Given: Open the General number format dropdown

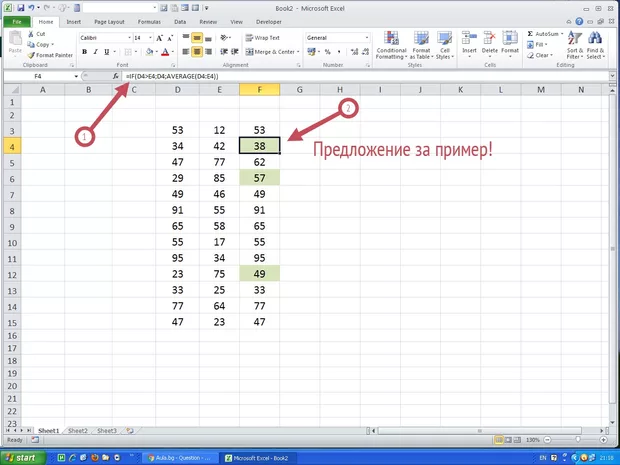Looking at the screenshot, I should (367, 38).
